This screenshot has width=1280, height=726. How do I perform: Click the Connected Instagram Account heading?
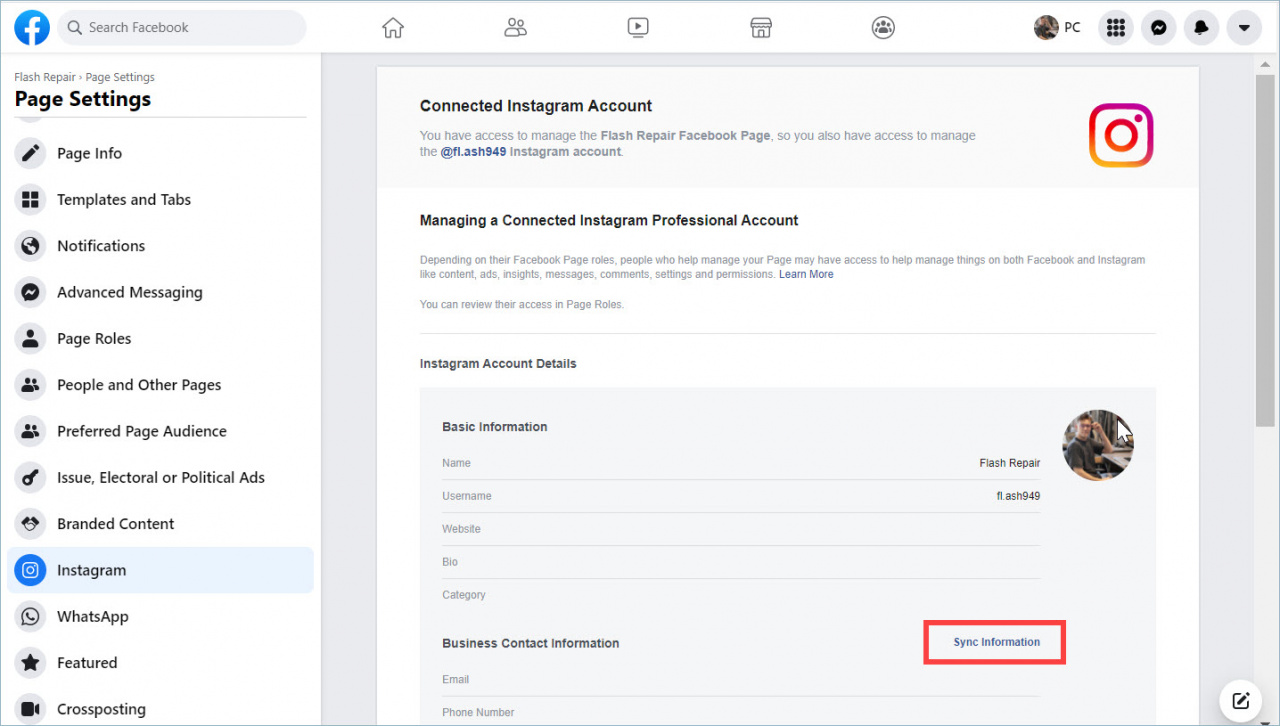point(536,106)
